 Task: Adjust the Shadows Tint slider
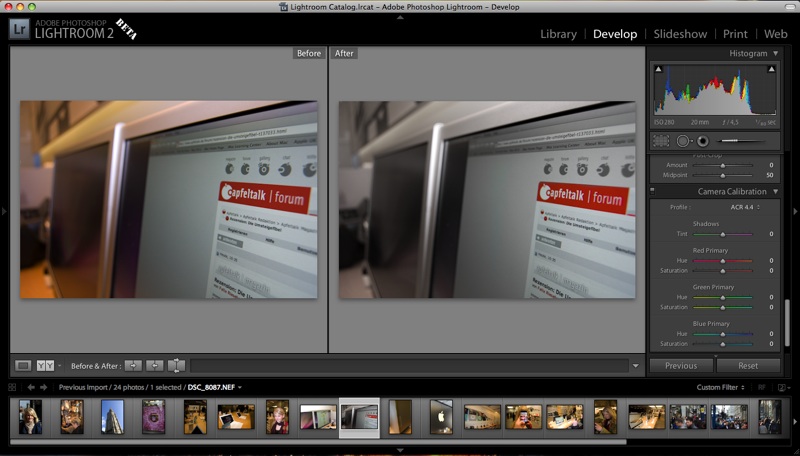pyautogui.click(x=722, y=234)
